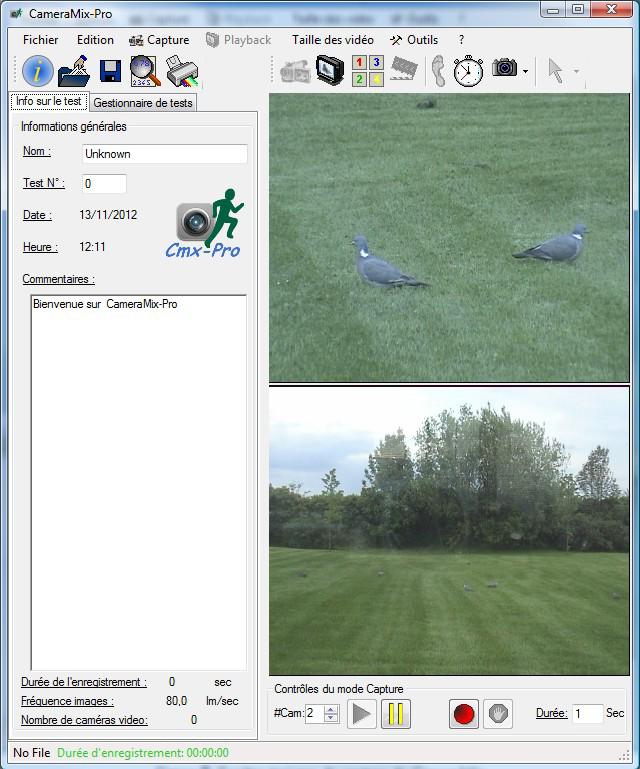Click the Cmx-Pro logo
The height and width of the screenshot is (769, 640).
coord(205,225)
